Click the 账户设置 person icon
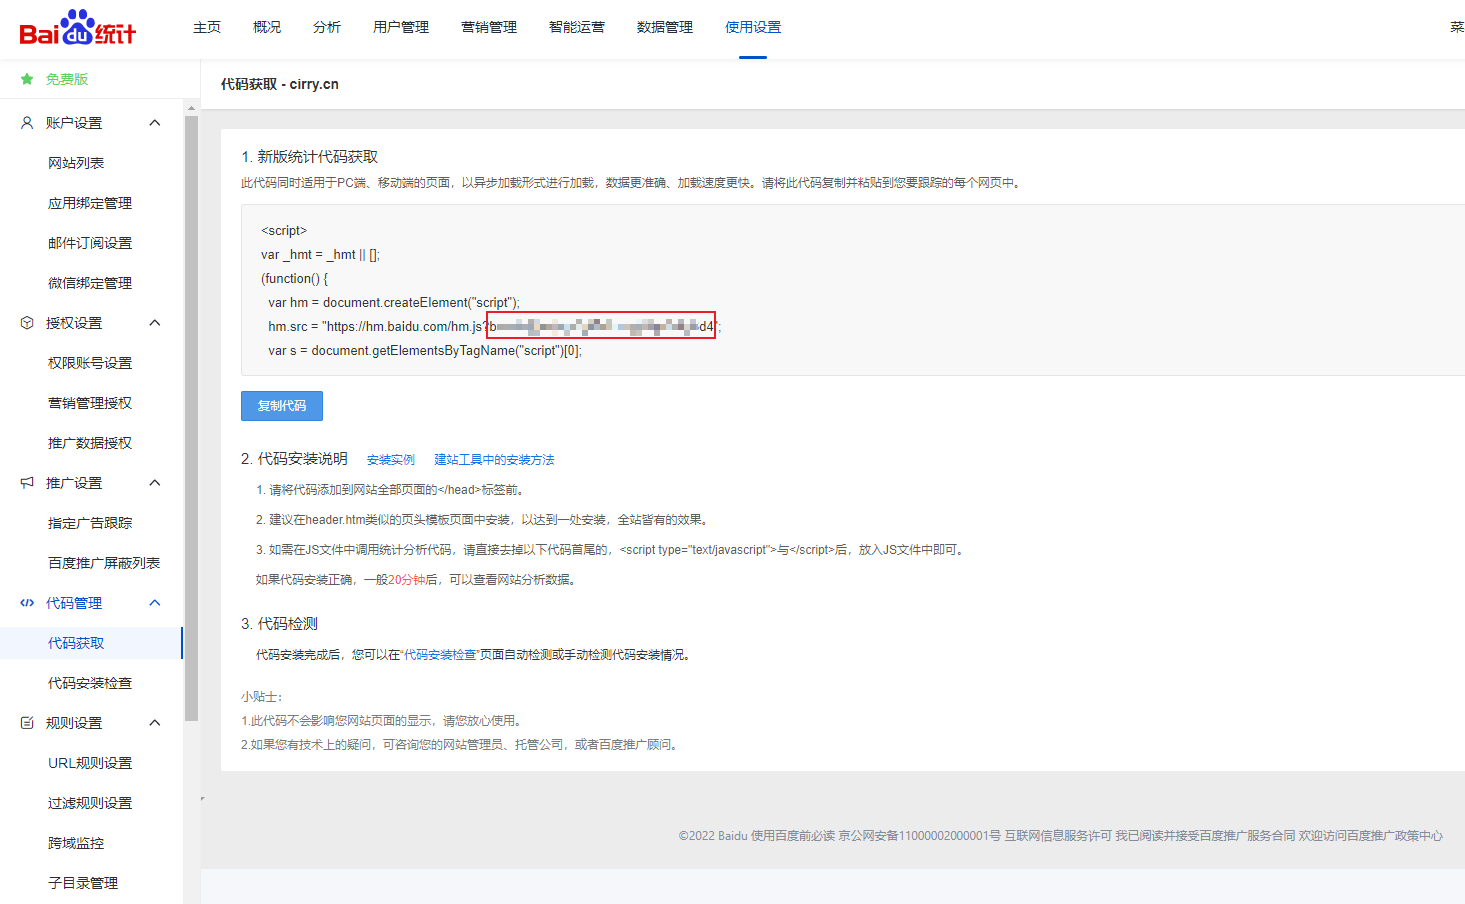1465x904 pixels. tap(27, 123)
